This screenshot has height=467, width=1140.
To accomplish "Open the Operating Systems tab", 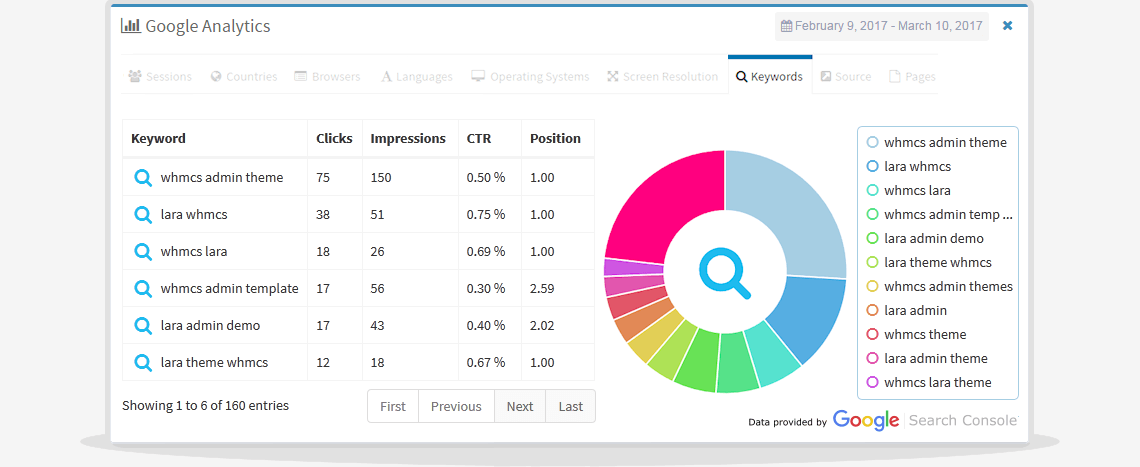I will pyautogui.click(x=530, y=76).
